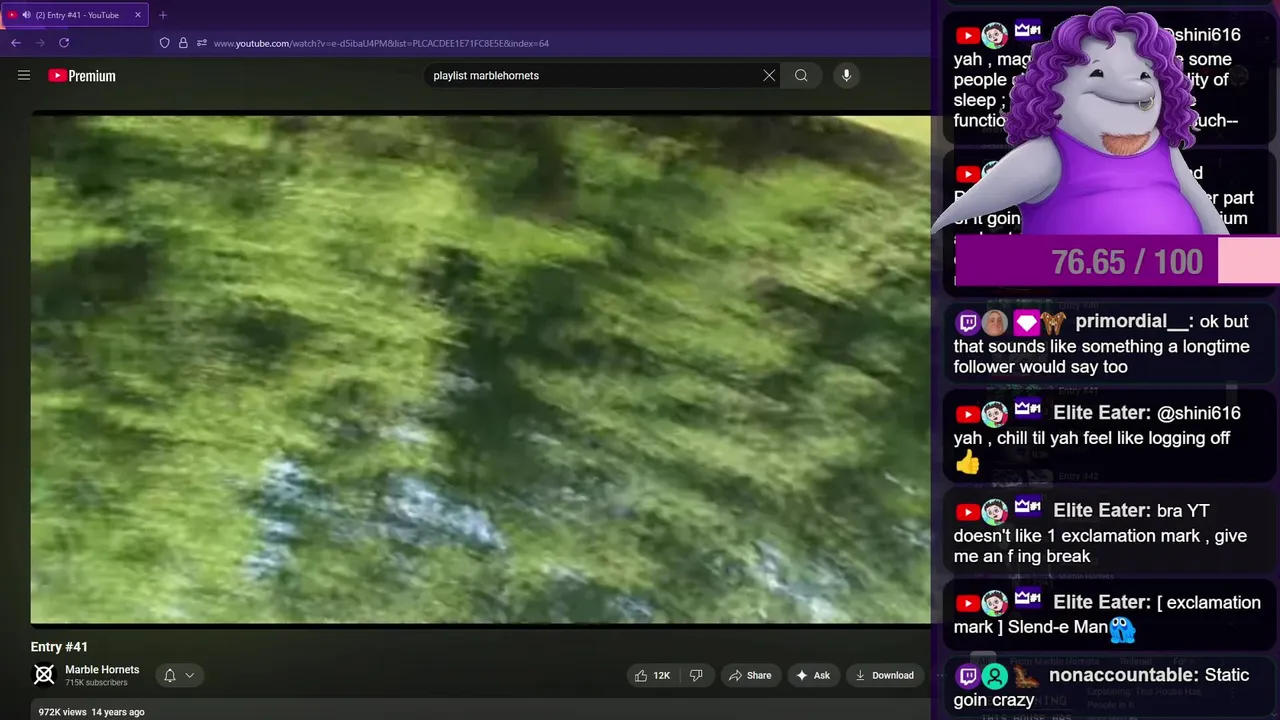Image resolution: width=1280 pixels, height=720 pixels.
Task: Reload the page with the refresh icon
Action: point(64,43)
